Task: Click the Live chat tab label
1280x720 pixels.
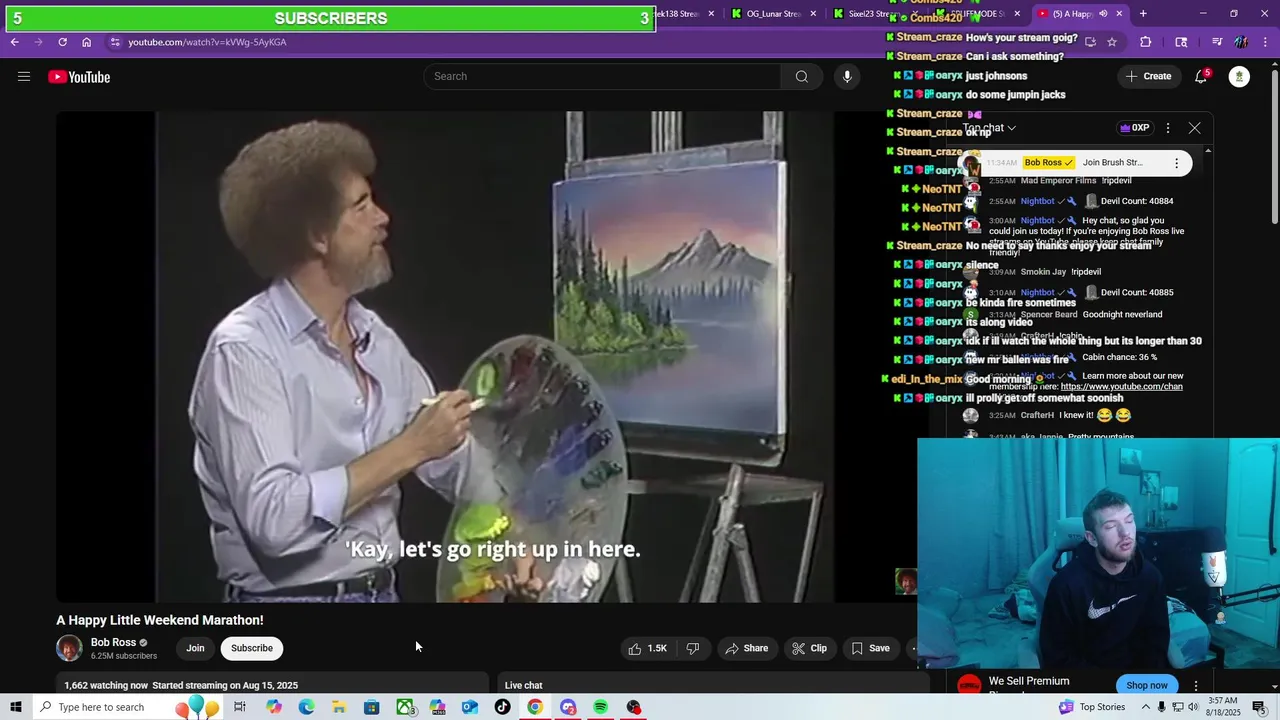Action: pyautogui.click(x=523, y=686)
